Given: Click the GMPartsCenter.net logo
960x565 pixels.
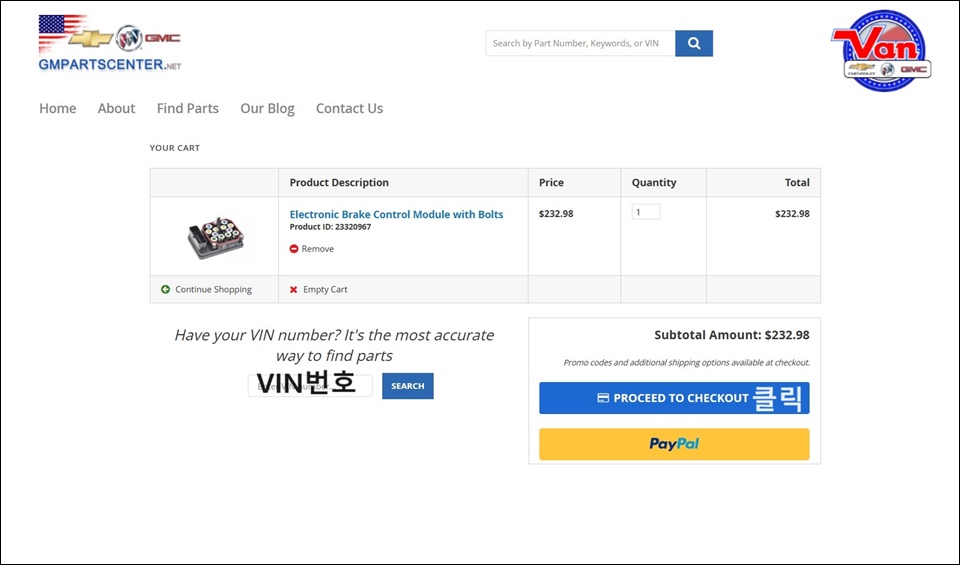Looking at the screenshot, I should tap(110, 43).
